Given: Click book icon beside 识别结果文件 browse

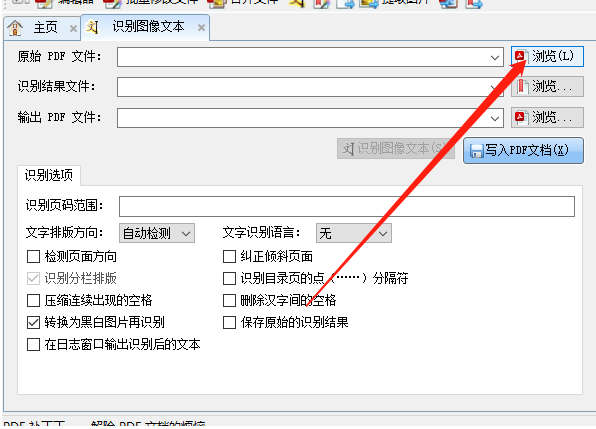Looking at the screenshot, I should pos(522,87).
